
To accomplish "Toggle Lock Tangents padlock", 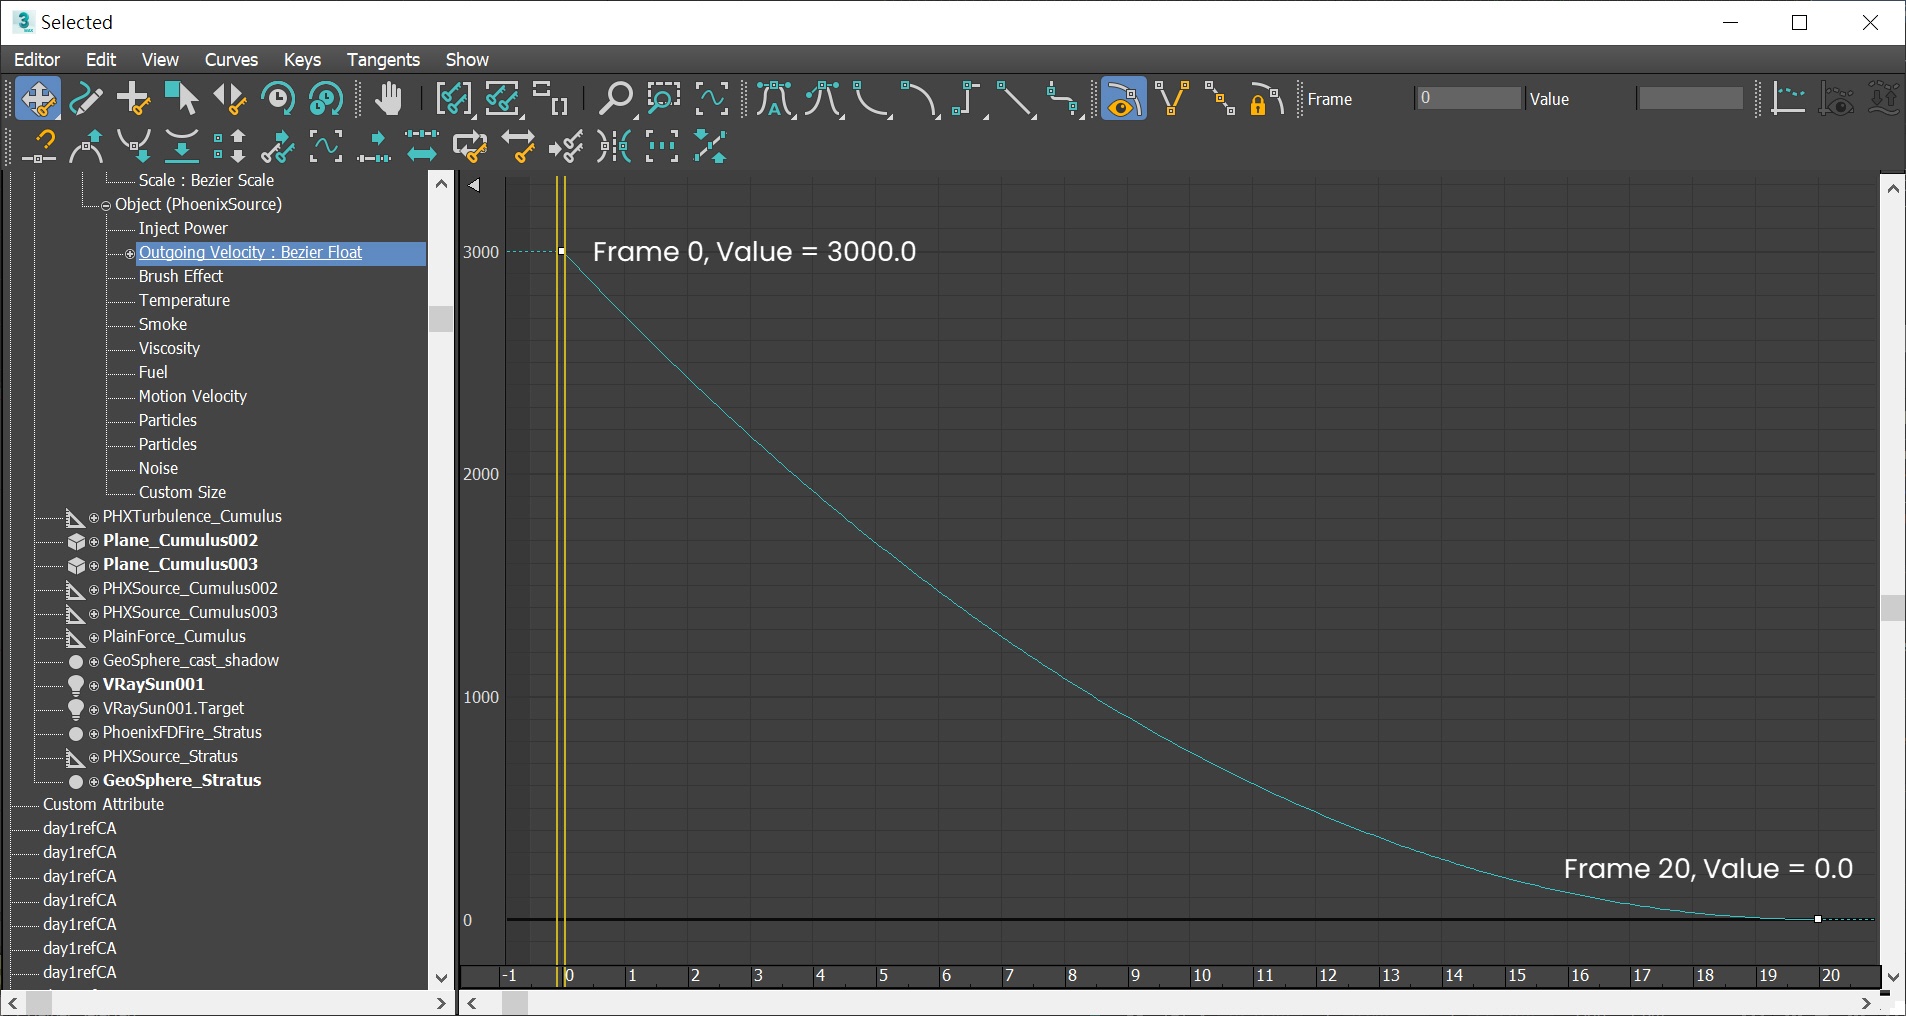I will pos(1267,99).
